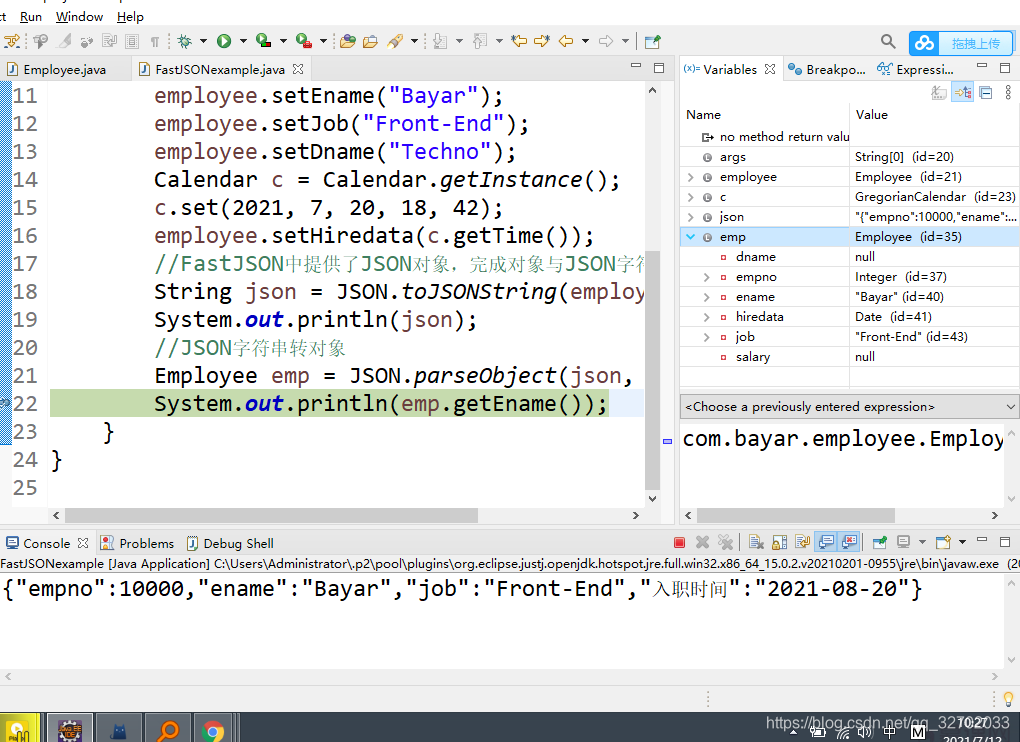Click the Open Console icon
Screen dimensions: 1020x742
[x=943, y=542]
